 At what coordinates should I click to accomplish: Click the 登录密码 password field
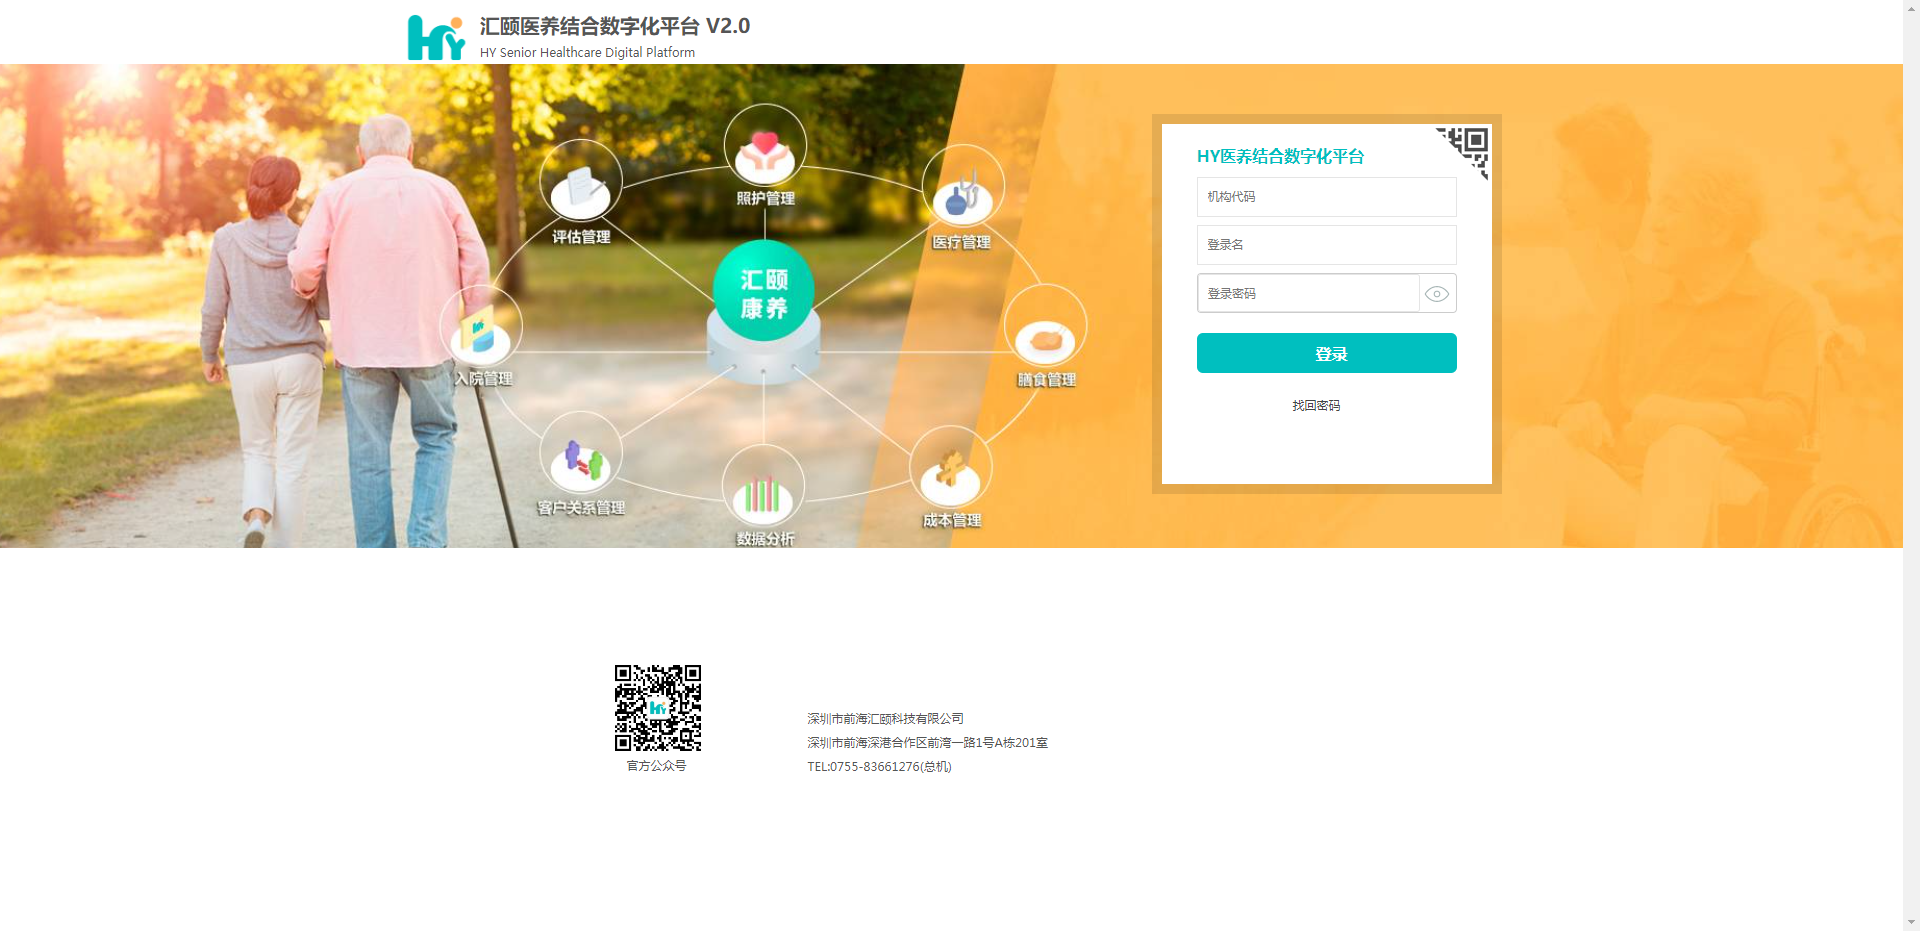[x=1308, y=294]
